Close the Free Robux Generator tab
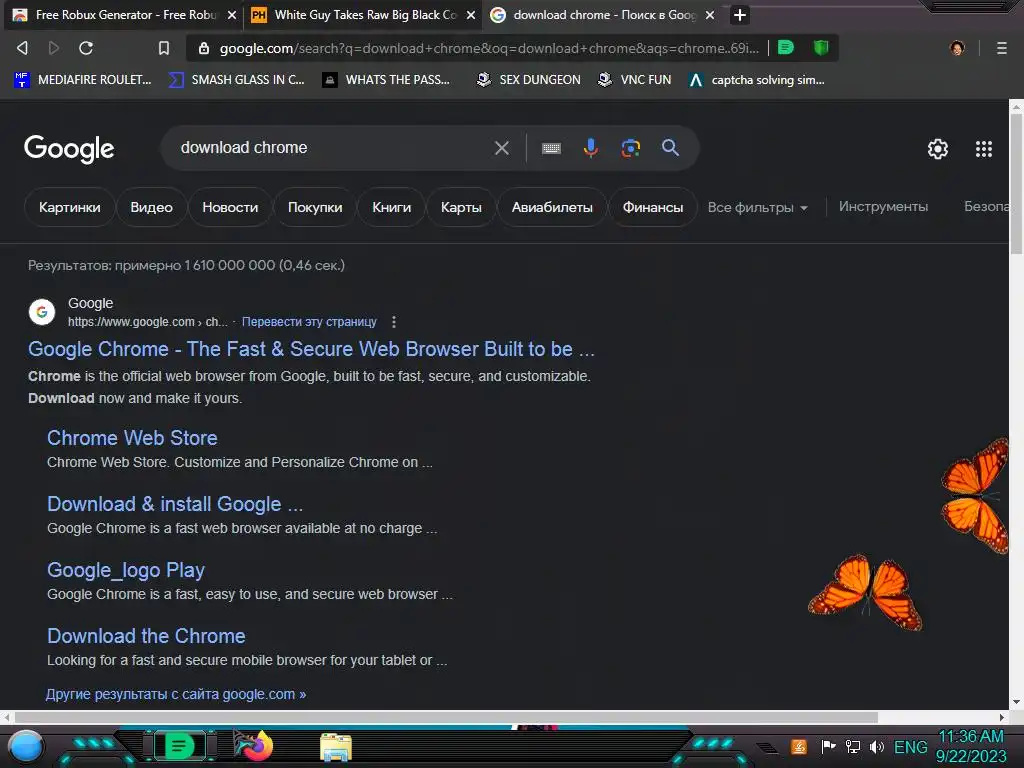Screen dimensions: 1024x768 [231, 15]
